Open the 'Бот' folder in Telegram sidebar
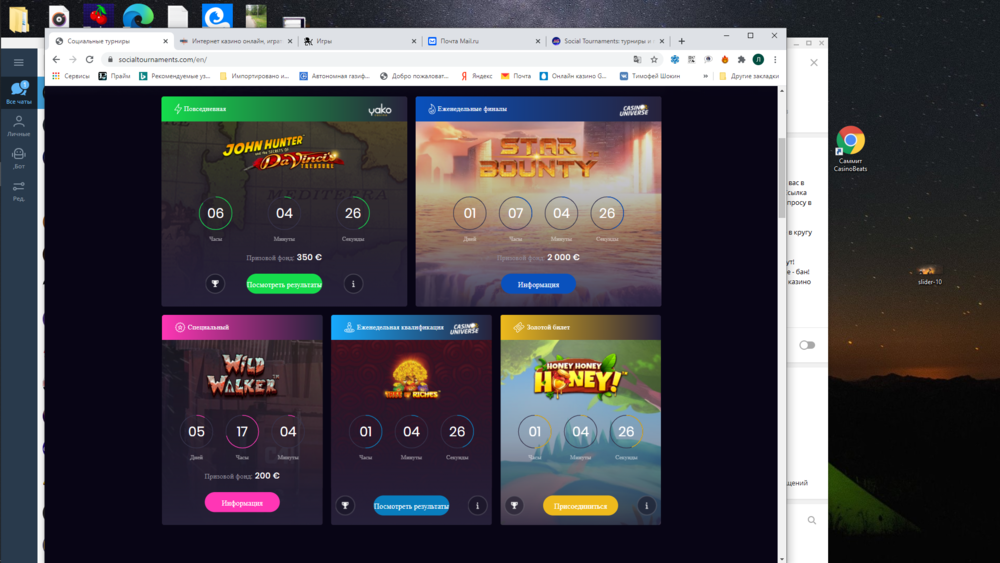The height and width of the screenshot is (563, 1000). pyautogui.click(x=18, y=158)
